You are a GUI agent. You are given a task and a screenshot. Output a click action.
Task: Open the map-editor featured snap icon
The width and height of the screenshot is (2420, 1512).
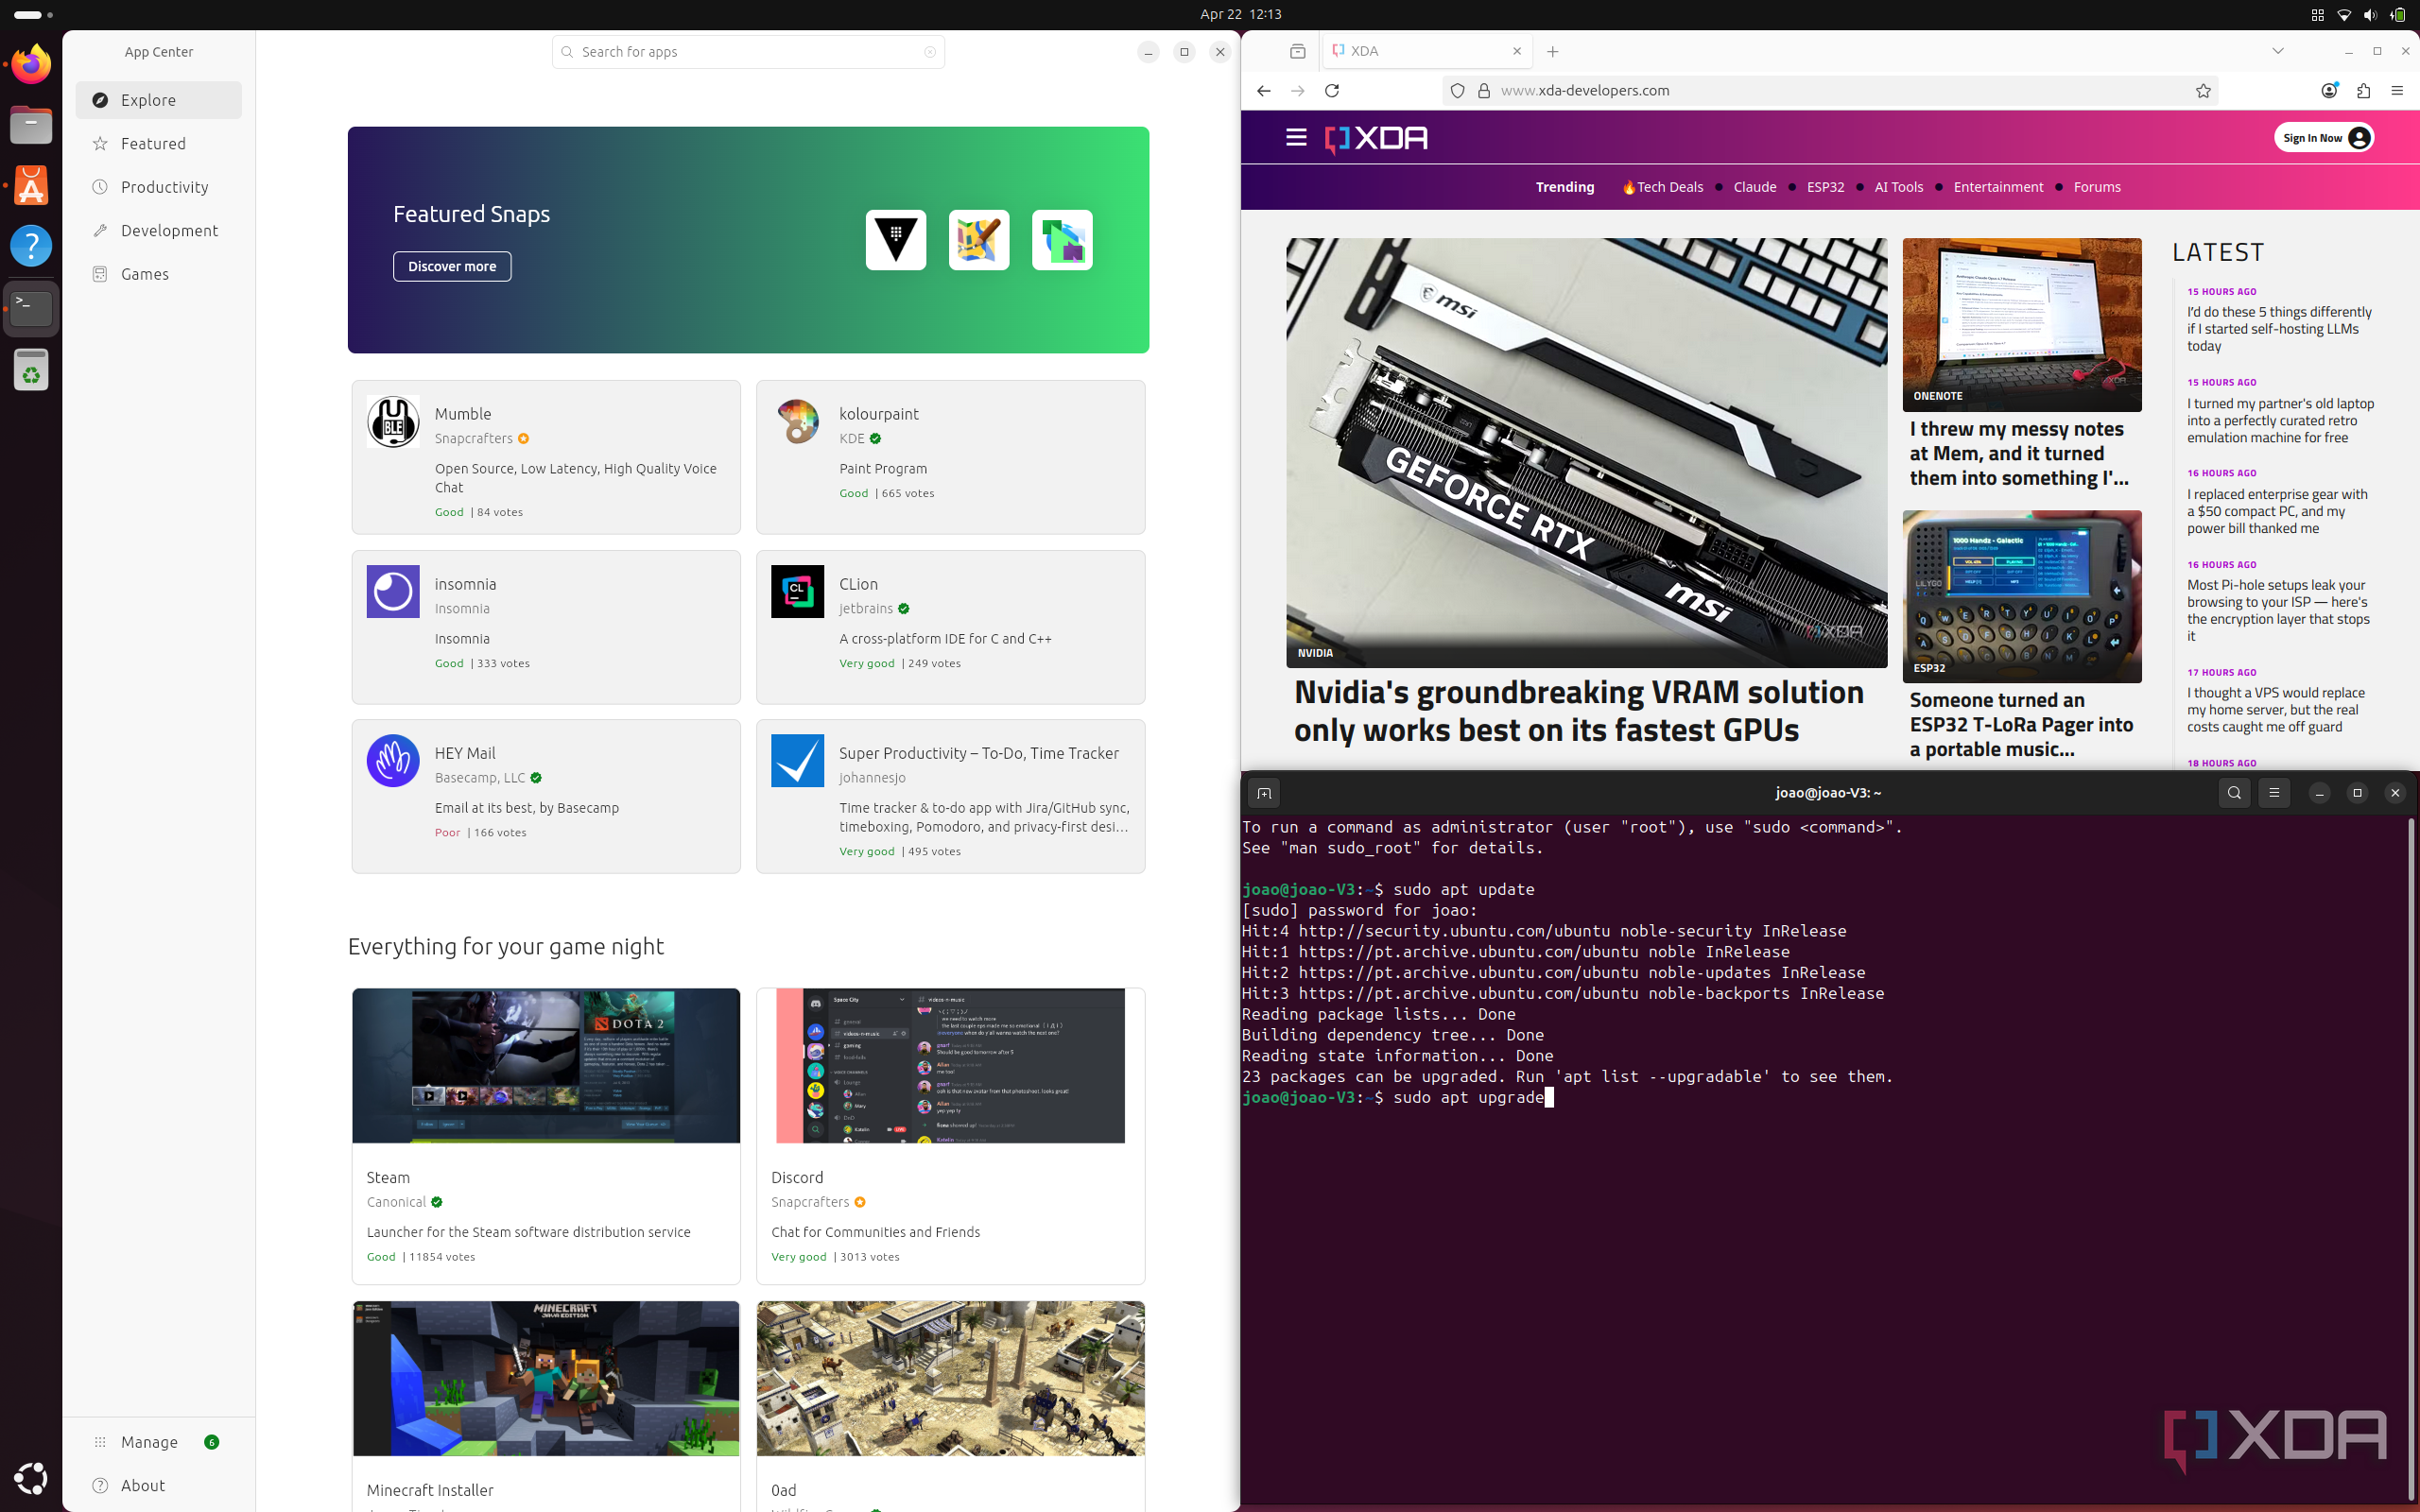tap(978, 240)
